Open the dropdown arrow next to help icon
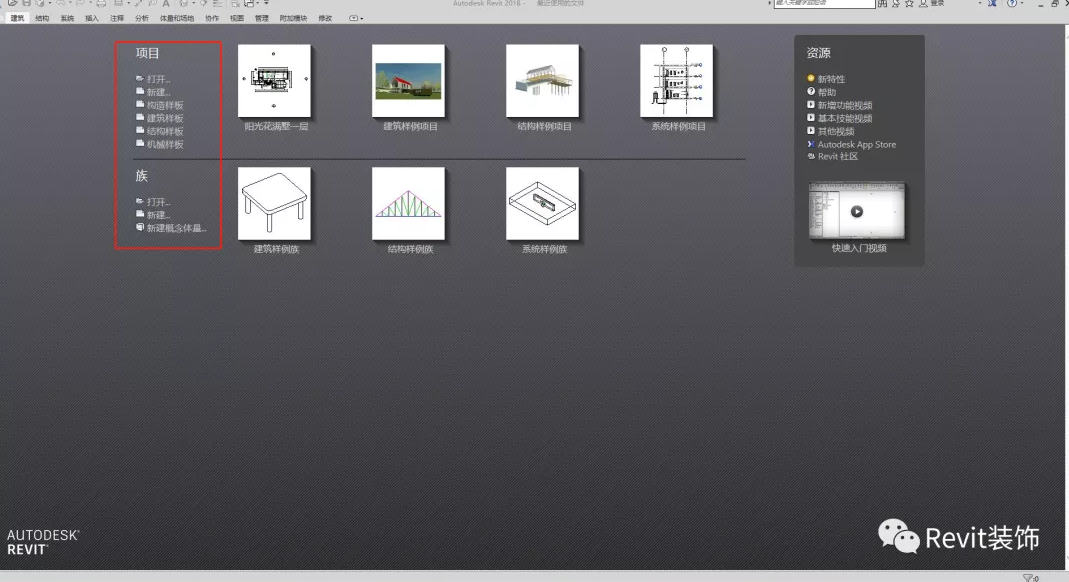The width and height of the screenshot is (1069, 582). click(1022, 4)
